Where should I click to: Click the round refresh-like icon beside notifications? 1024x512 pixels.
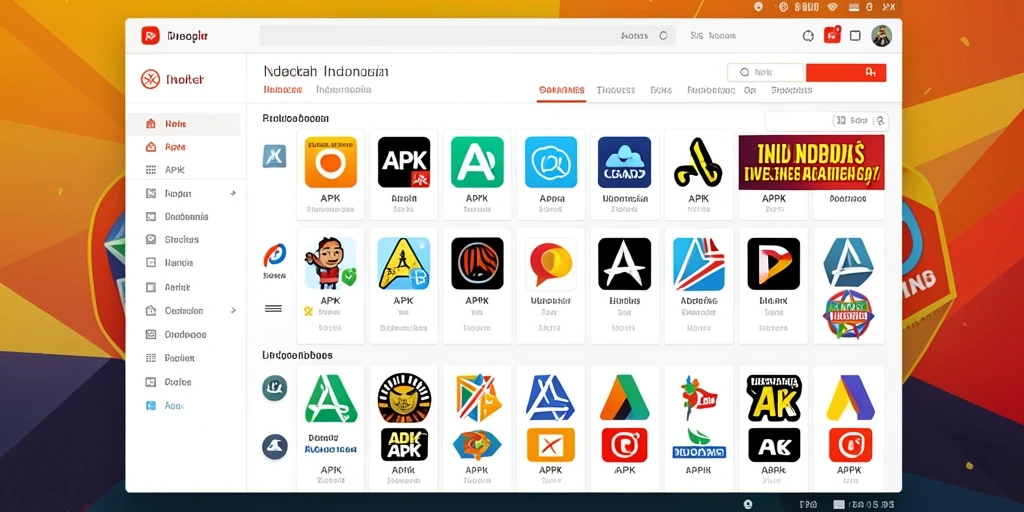point(808,37)
